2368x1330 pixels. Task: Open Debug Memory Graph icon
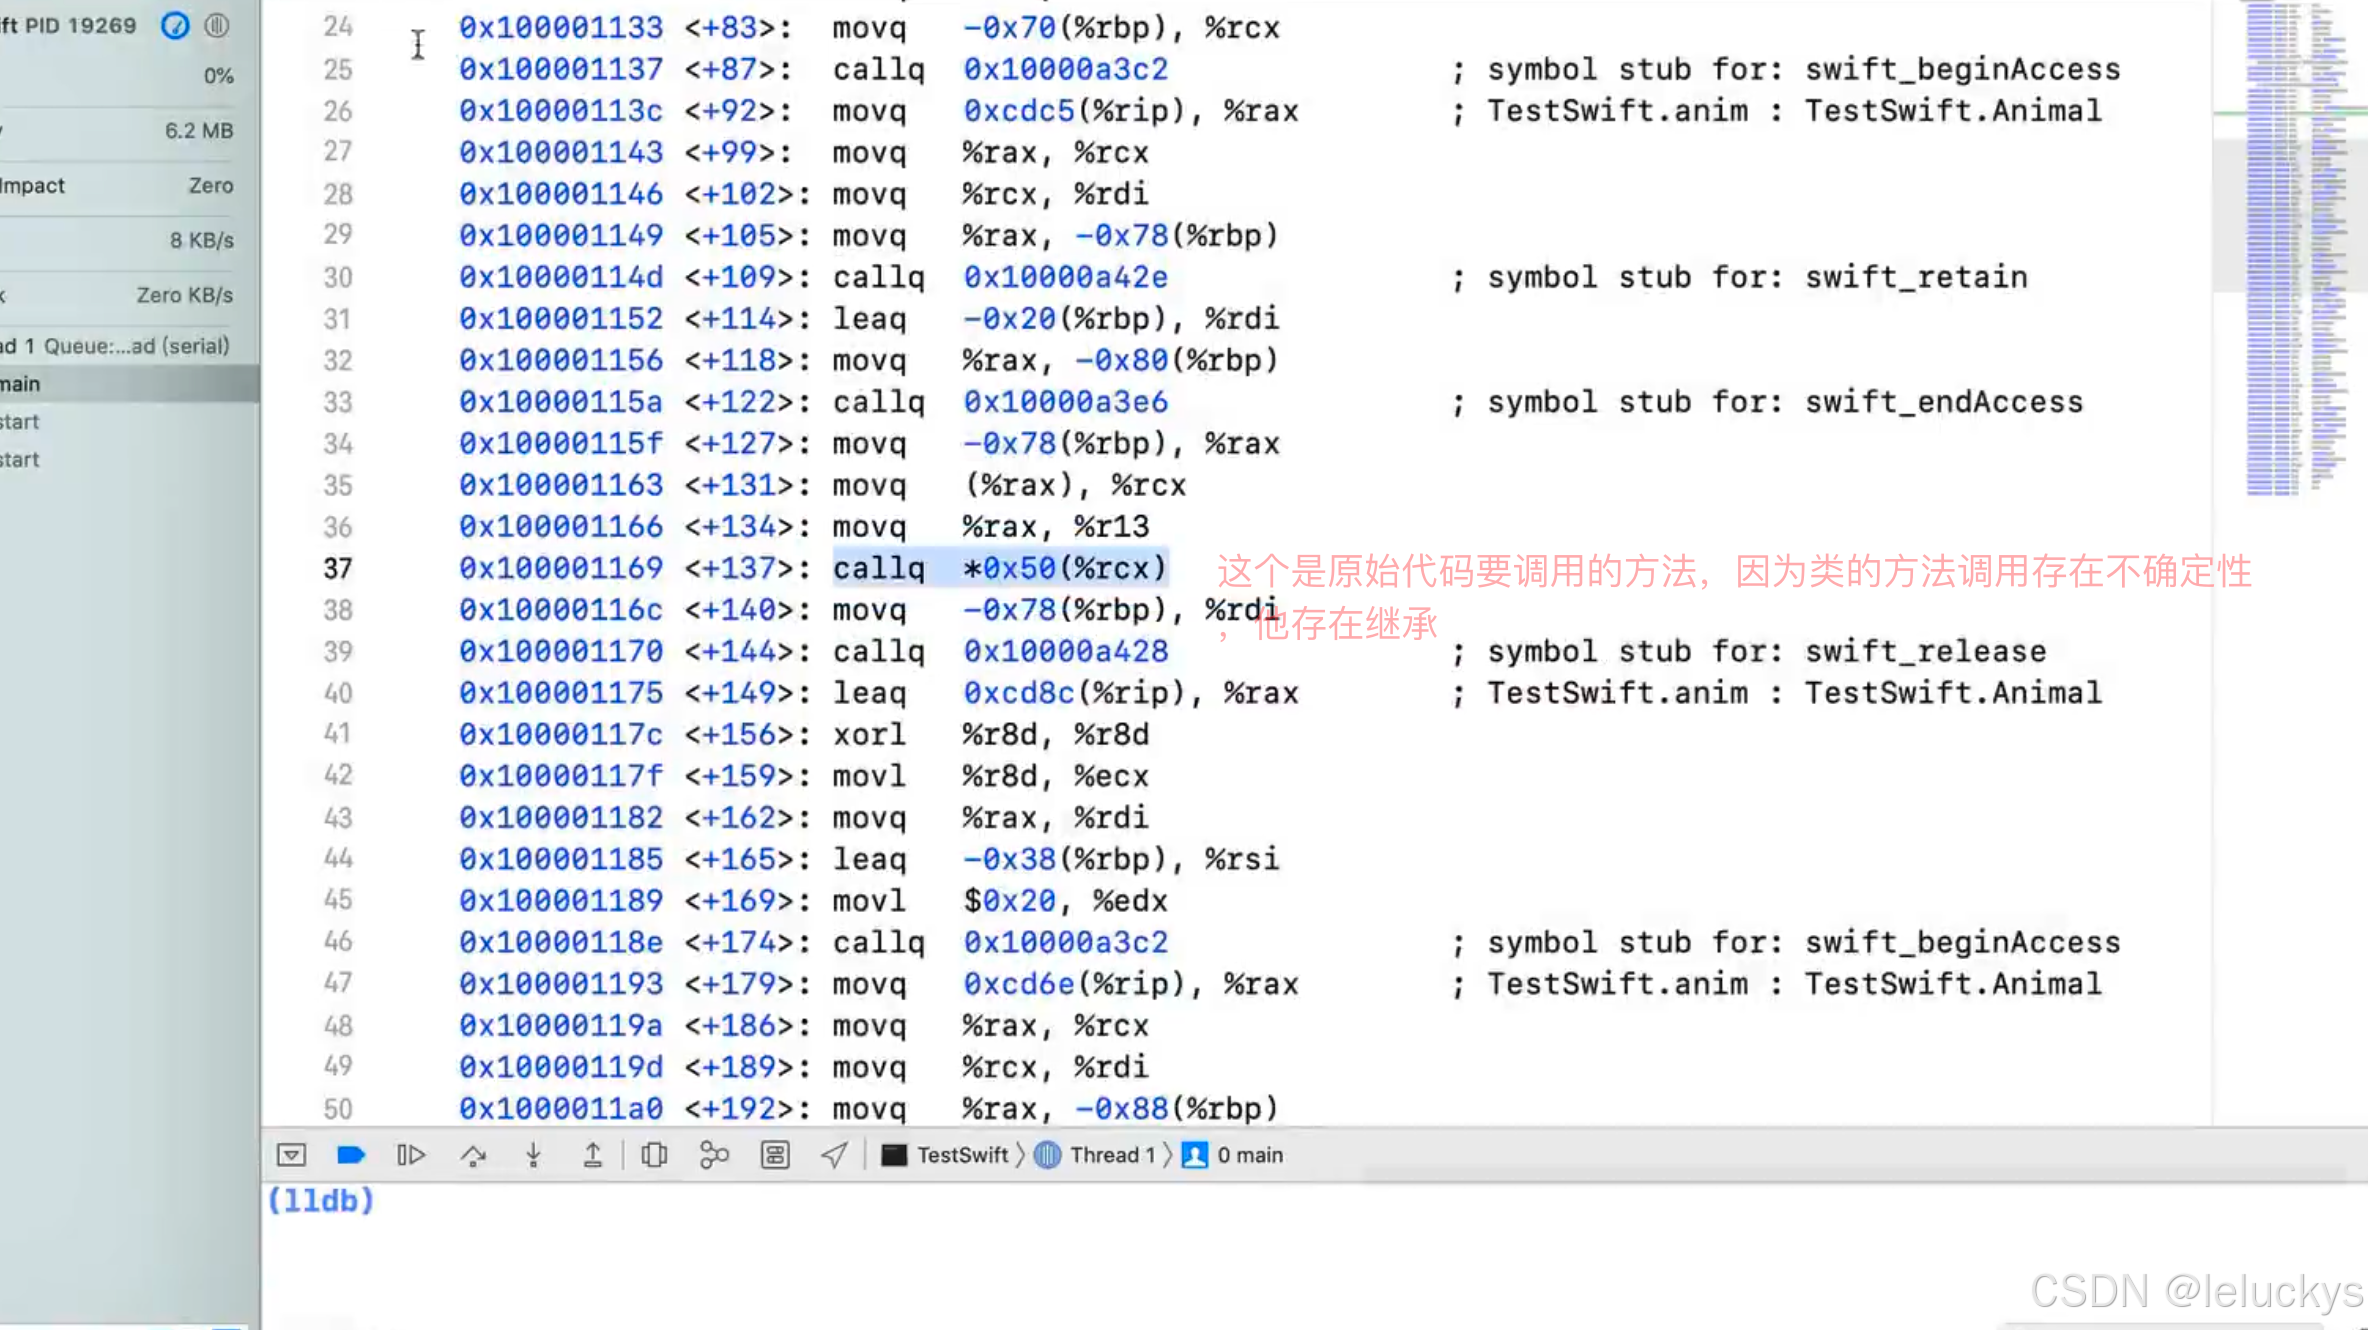click(x=714, y=1155)
